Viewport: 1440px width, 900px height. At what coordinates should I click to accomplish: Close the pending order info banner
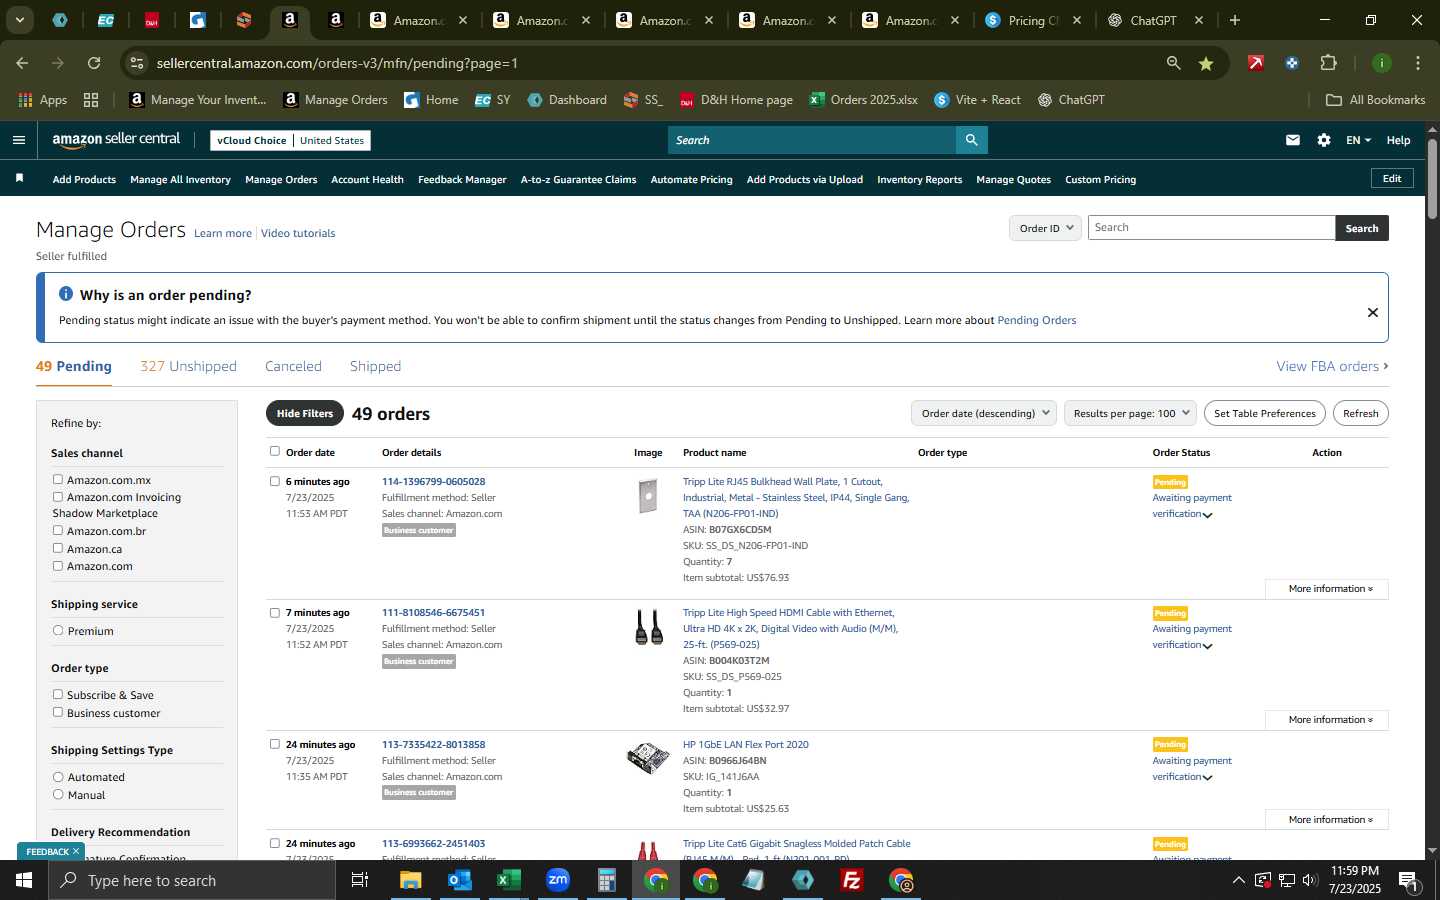[x=1373, y=312]
